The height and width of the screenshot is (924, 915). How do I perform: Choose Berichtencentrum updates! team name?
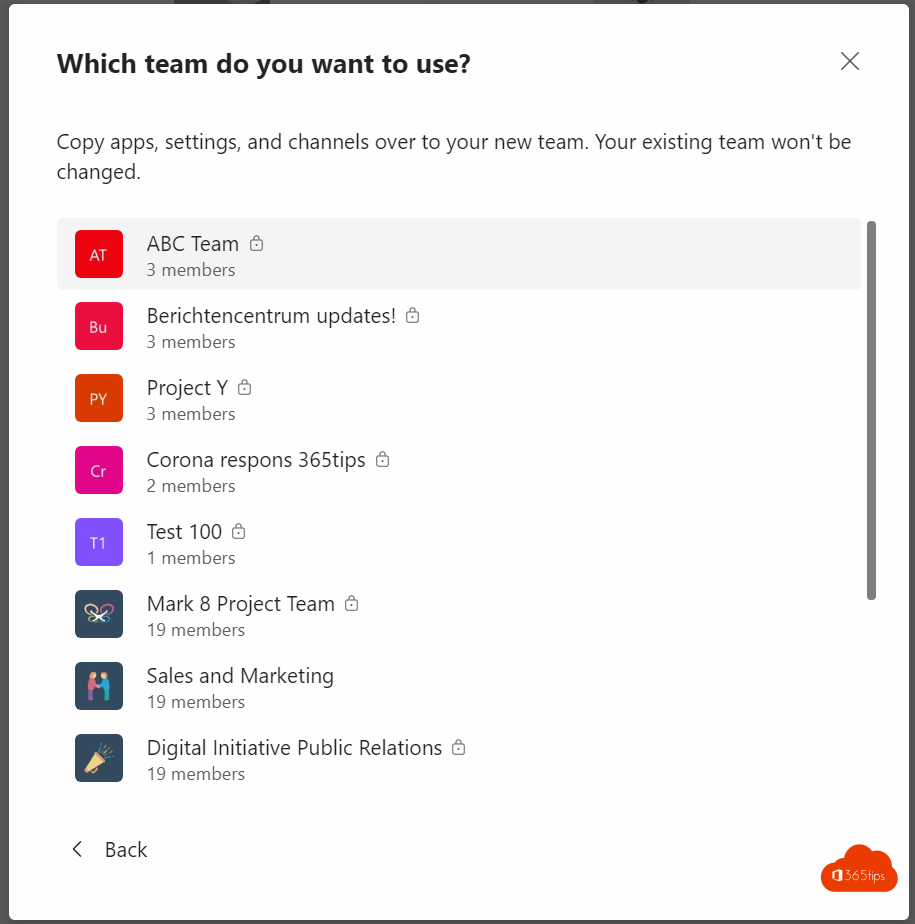click(x=271, y=316)
